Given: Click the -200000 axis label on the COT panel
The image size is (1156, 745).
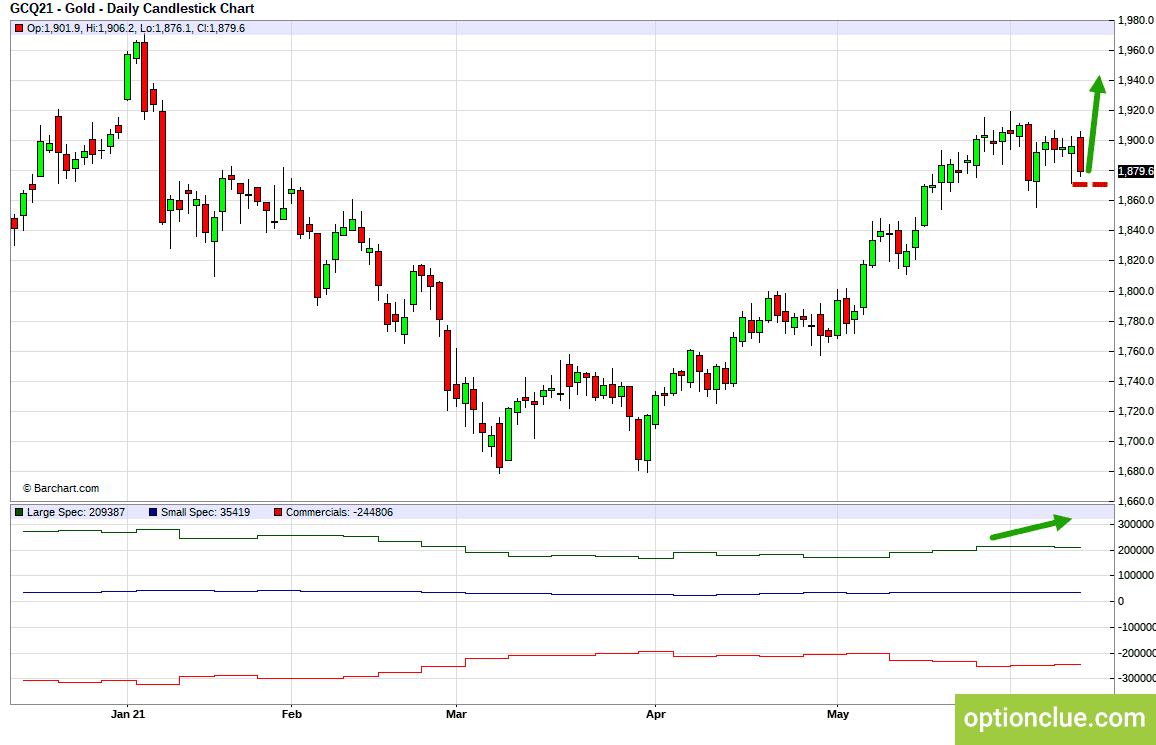Looking at the screenshot, I should [x=1136, y=653].
